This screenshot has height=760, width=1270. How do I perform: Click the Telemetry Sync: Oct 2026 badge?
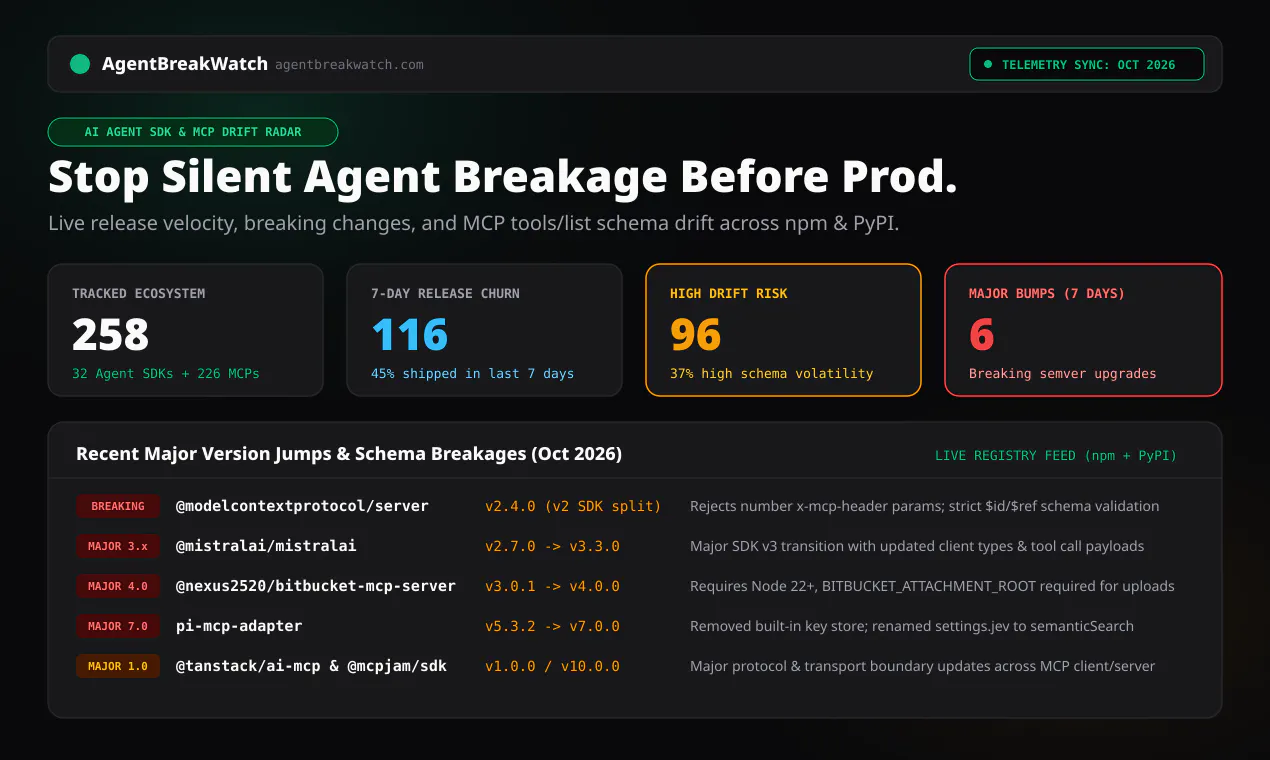pos(1087,64)
